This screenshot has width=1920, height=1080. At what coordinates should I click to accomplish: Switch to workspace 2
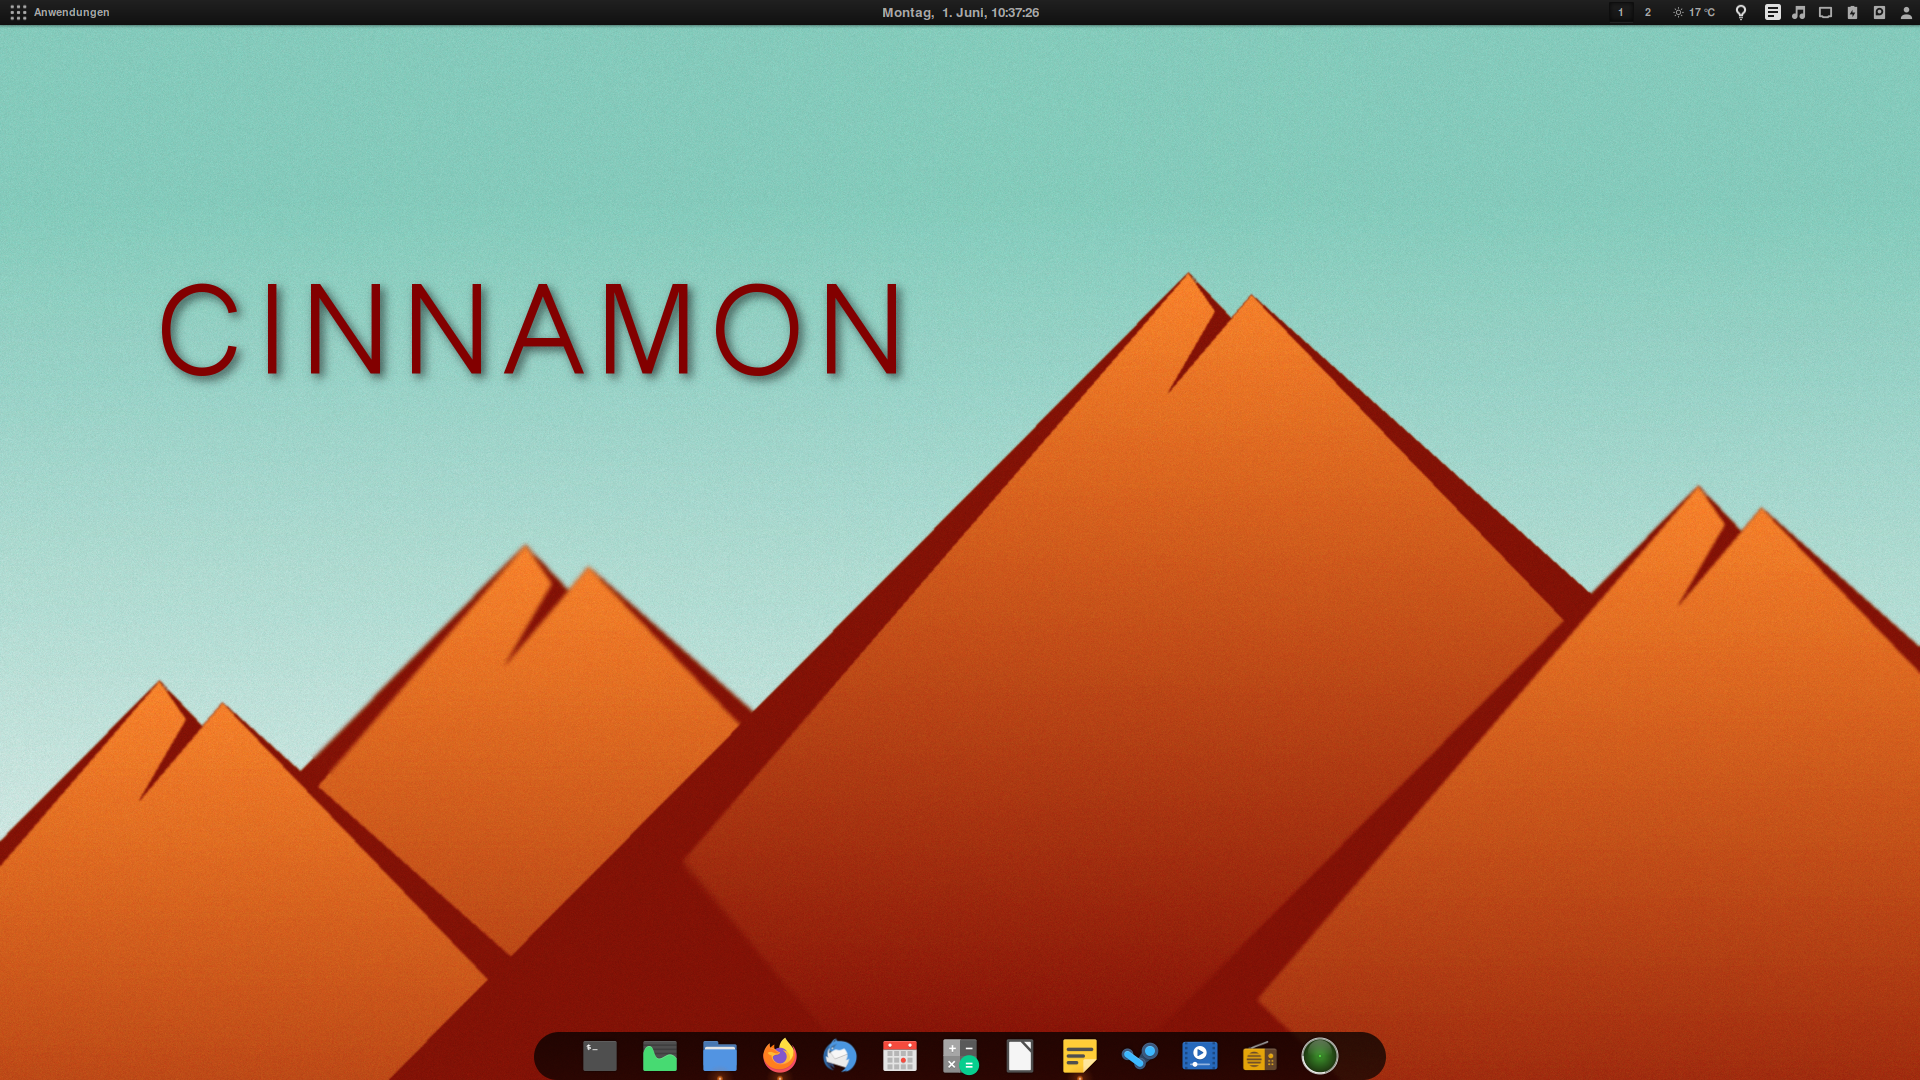[1648, 12]
